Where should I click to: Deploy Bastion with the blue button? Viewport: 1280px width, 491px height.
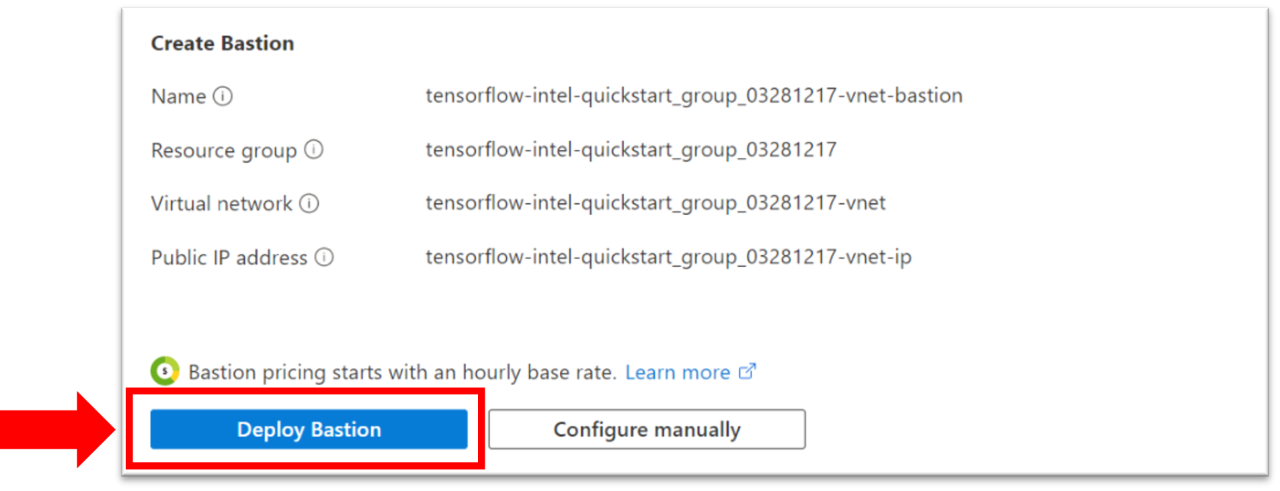coord(309,430)
